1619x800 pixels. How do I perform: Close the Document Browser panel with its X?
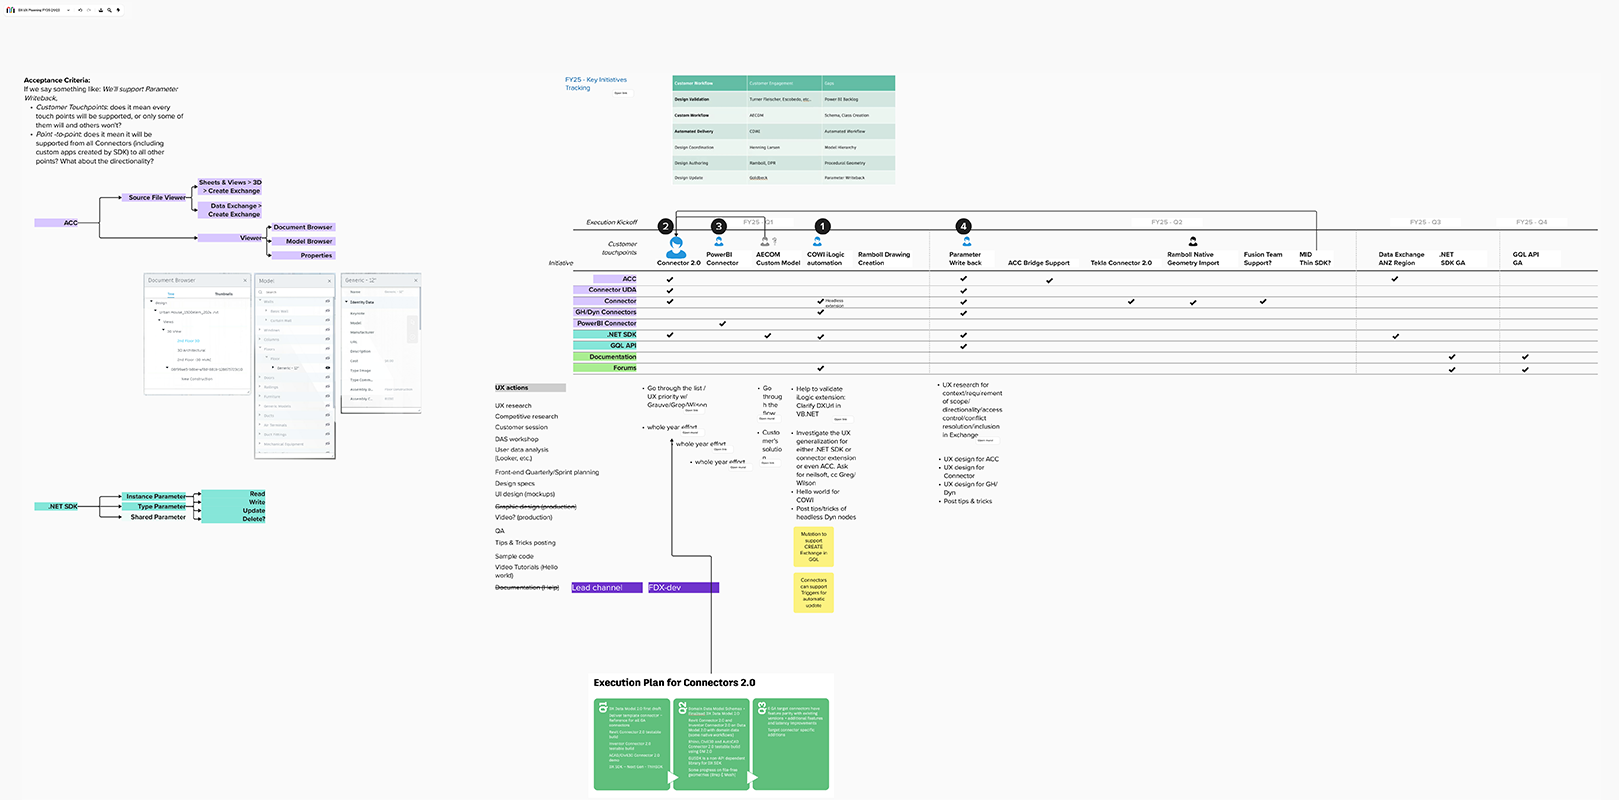[245, 280]
